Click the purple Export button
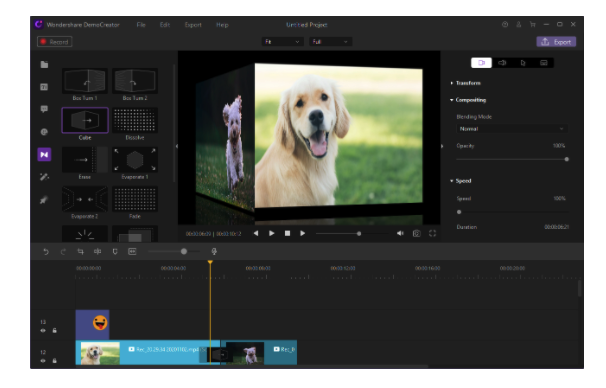606x388 pixels. pos(556,42)
